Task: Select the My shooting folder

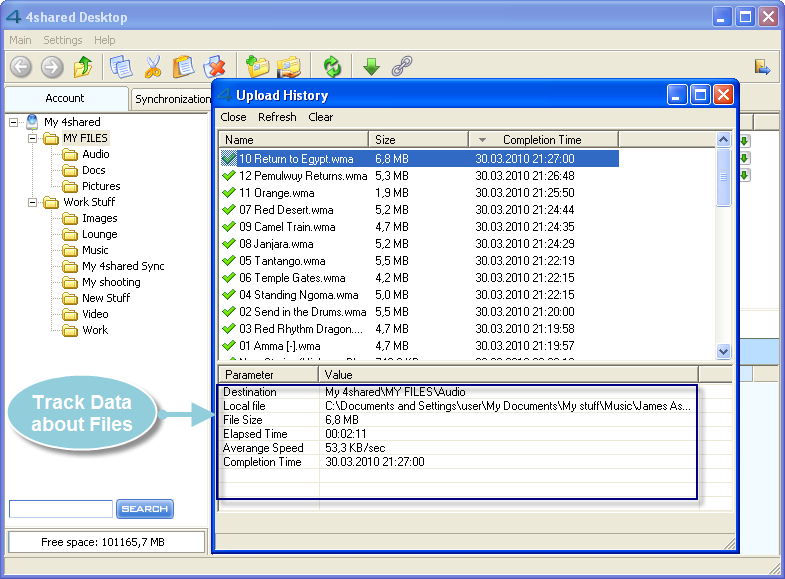Action: coord(111,282)
